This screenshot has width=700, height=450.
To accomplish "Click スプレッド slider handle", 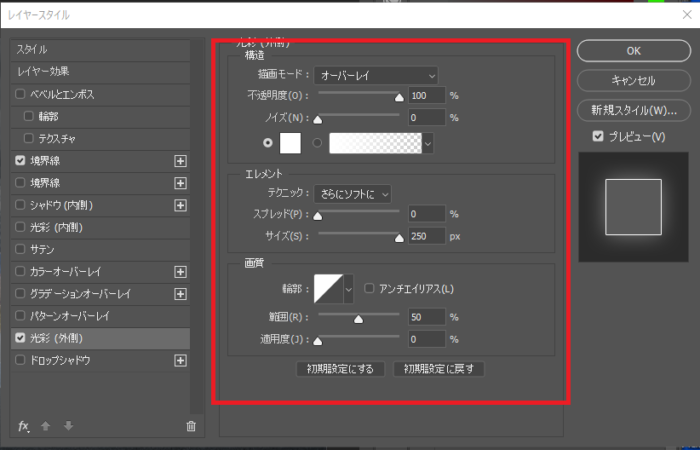I will point(317,216).
